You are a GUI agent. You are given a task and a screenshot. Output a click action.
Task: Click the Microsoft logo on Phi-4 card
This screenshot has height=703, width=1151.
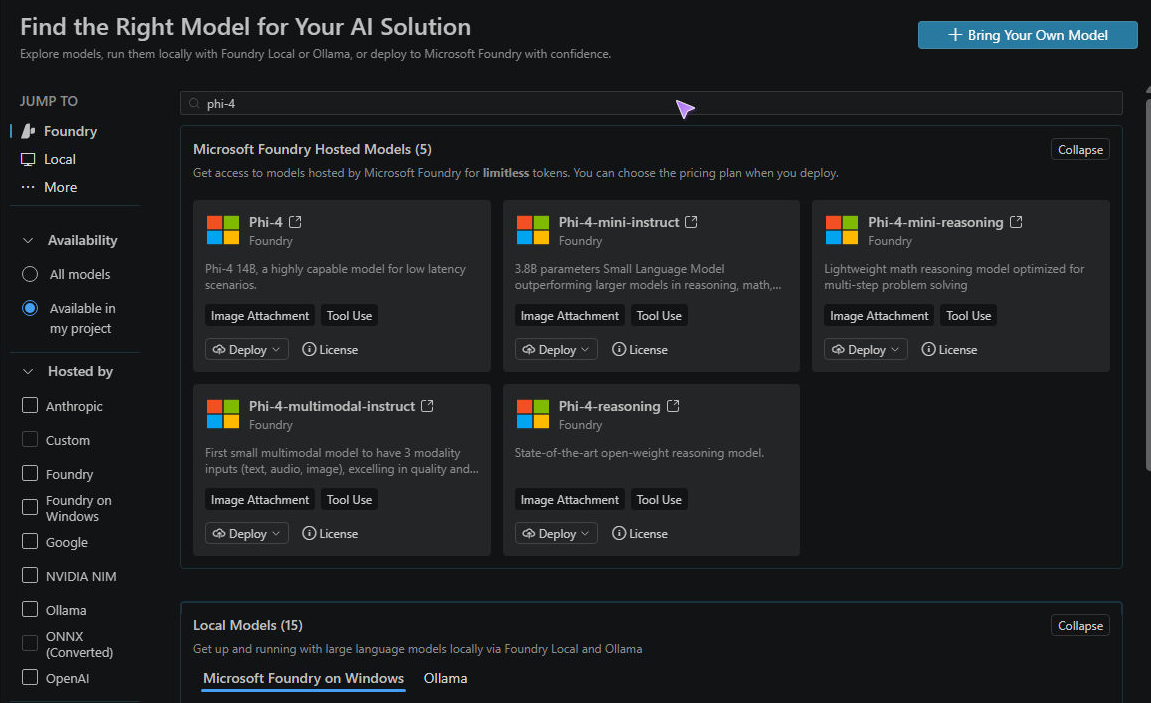[x=223, y=230]
